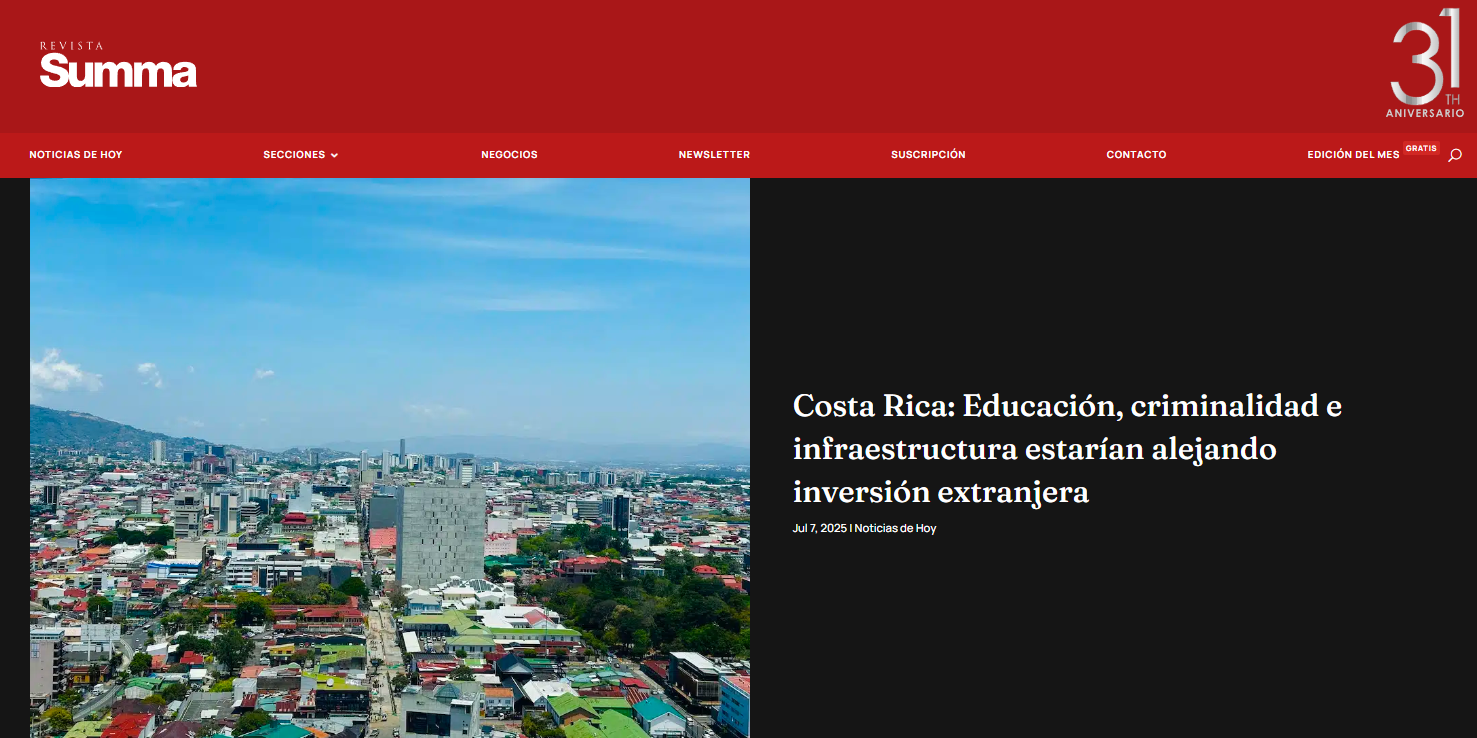Open the article about inversión extranjera
1477x738 pixels.
1065,448
